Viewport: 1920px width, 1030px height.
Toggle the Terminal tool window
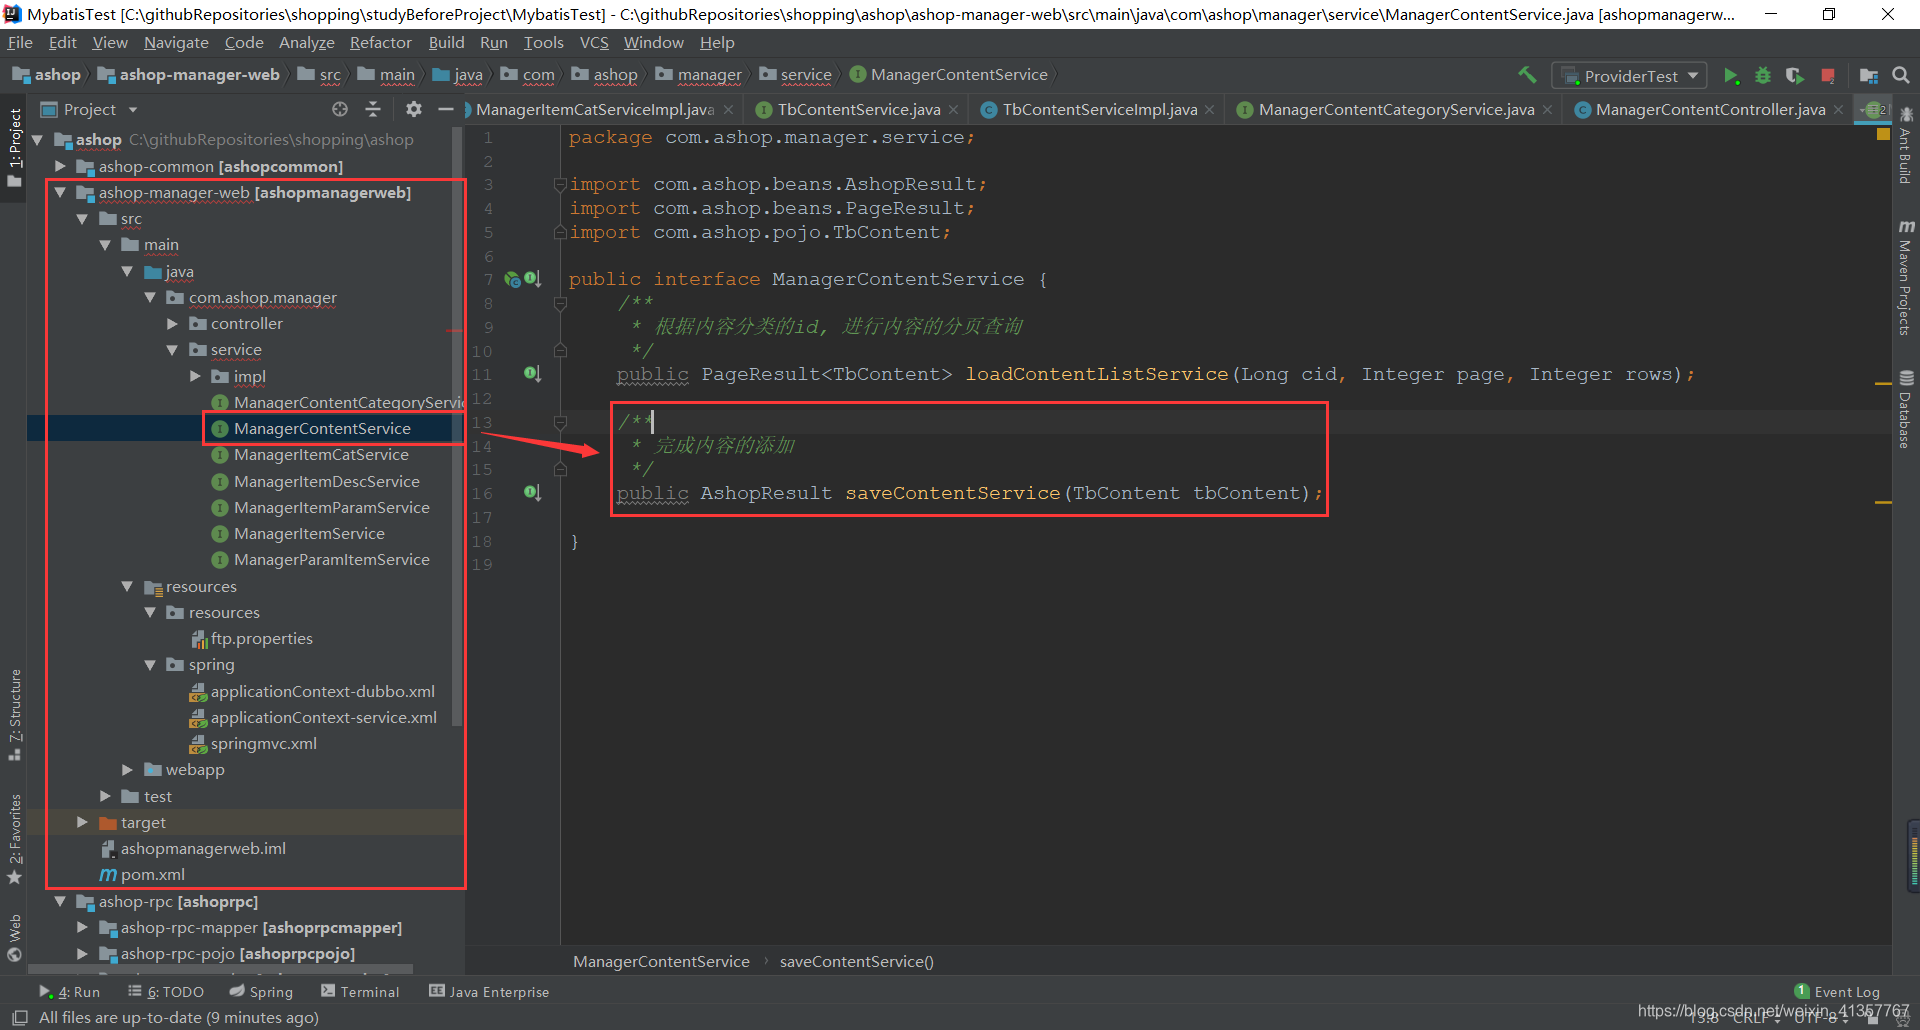tap(360, 992)
